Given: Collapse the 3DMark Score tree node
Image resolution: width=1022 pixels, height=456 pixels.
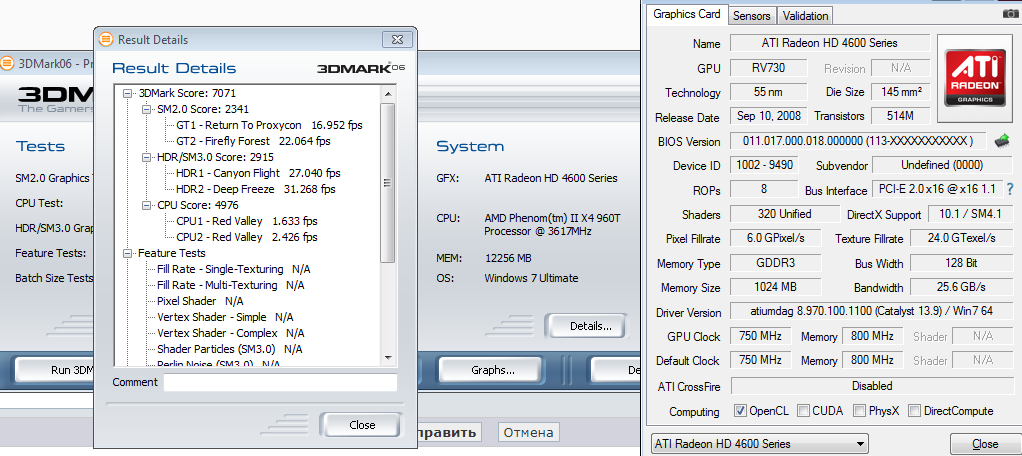Looking at the screenshot, I should coord(128,93).
